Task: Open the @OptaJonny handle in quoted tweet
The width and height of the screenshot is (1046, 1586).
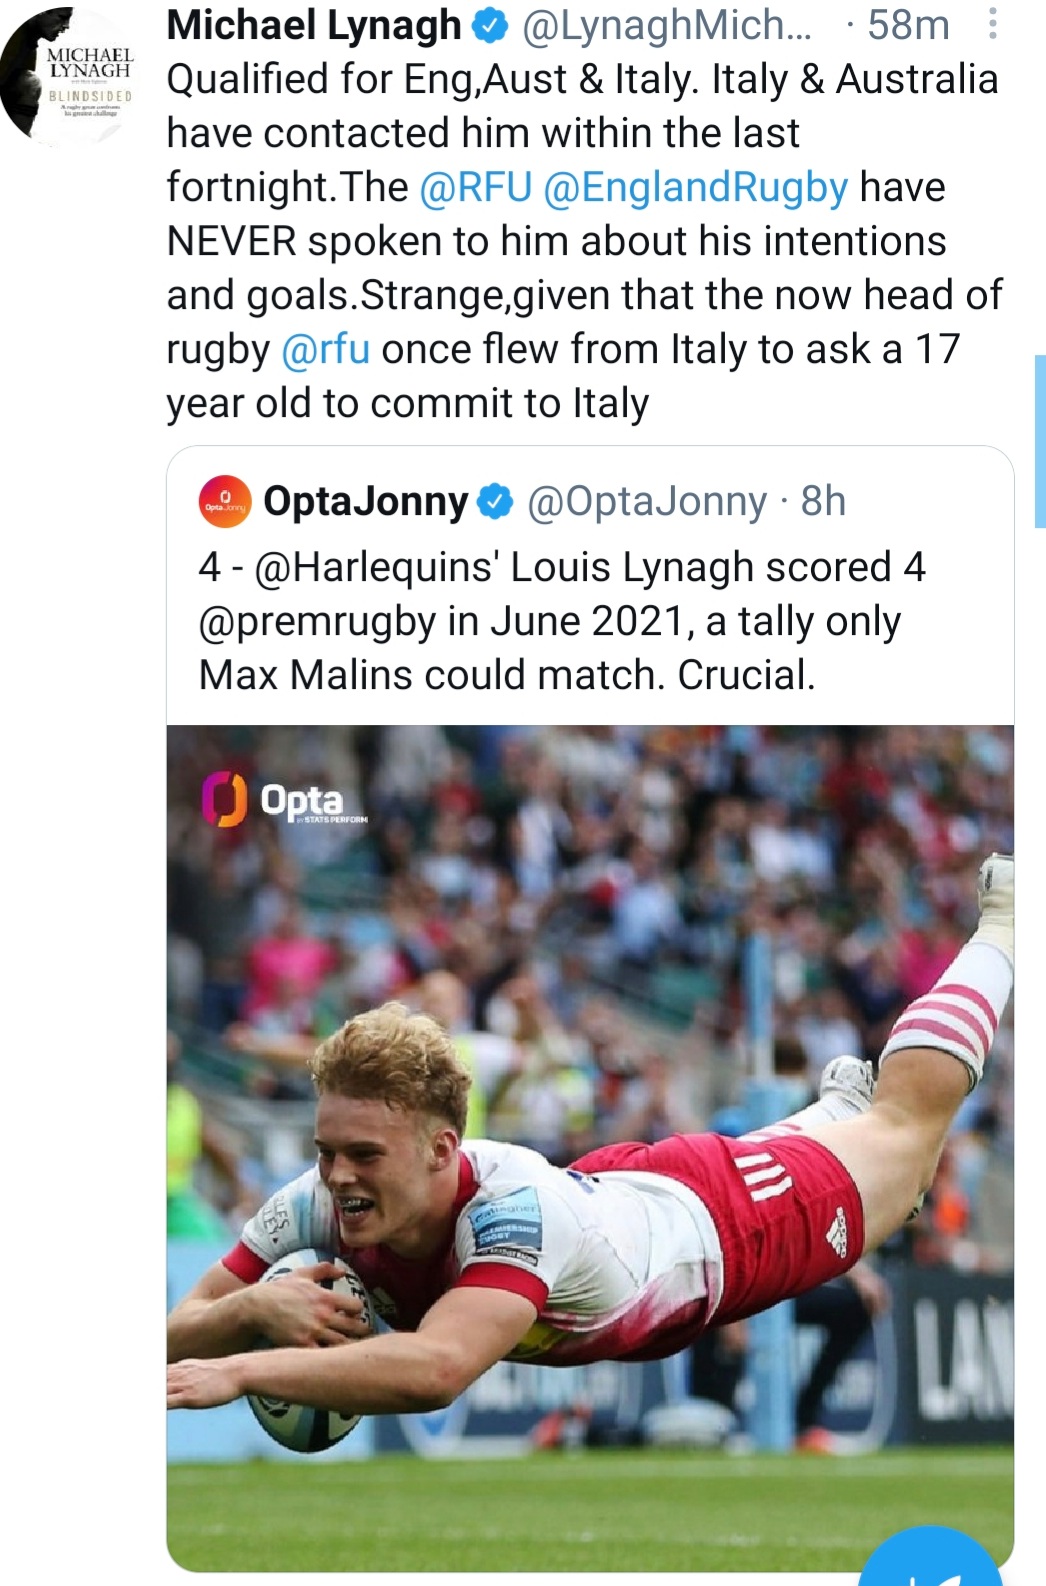Action: point(646,501)
